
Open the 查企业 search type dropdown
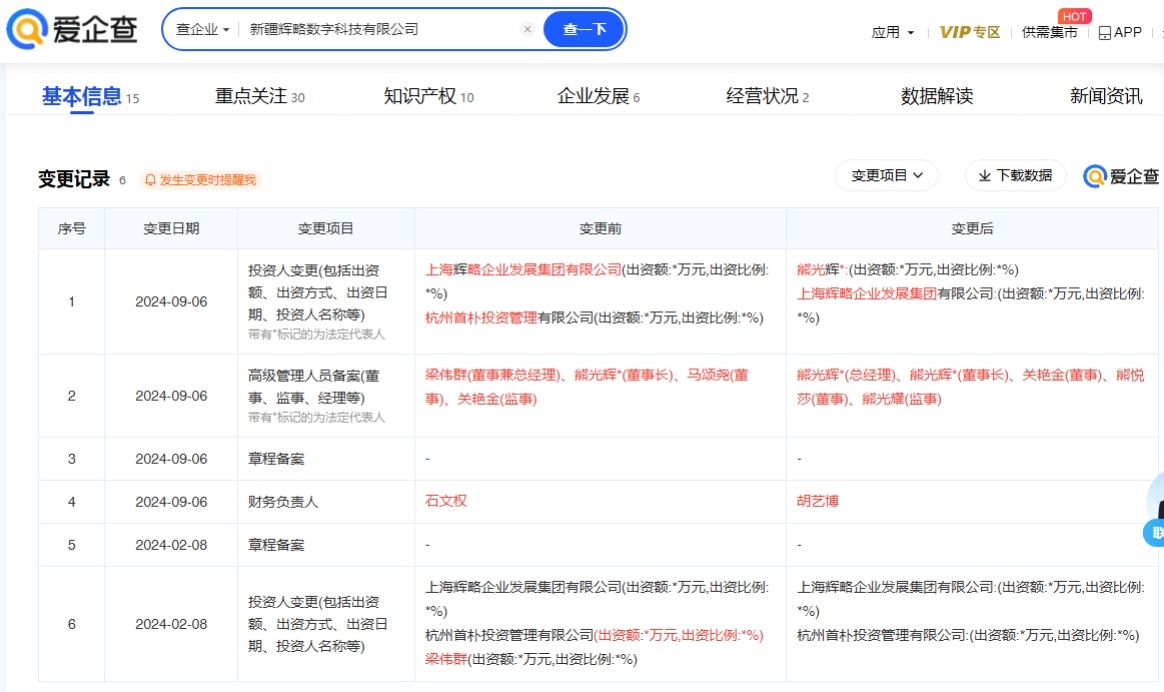[203, 29]
